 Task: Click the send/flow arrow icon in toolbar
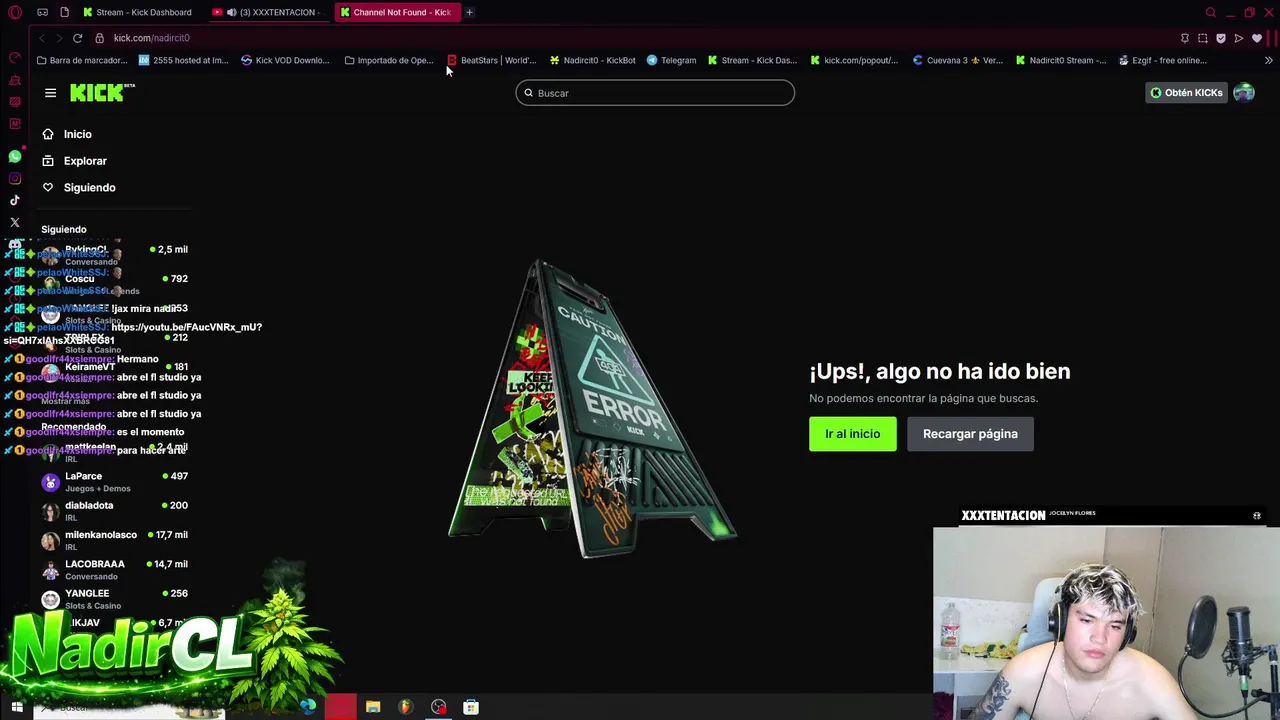1239,38
